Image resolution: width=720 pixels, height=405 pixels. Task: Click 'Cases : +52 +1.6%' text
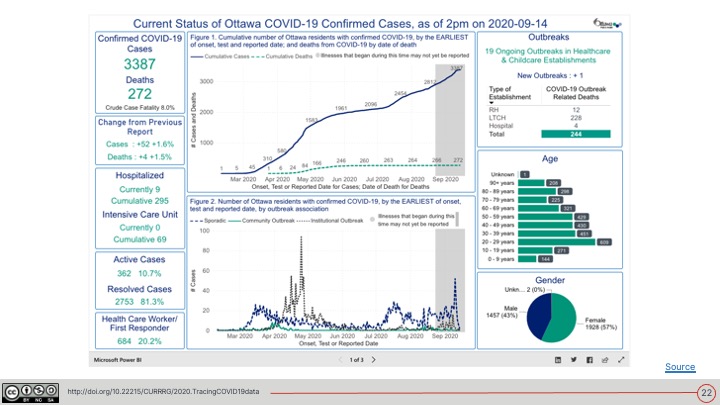[140, 144]
